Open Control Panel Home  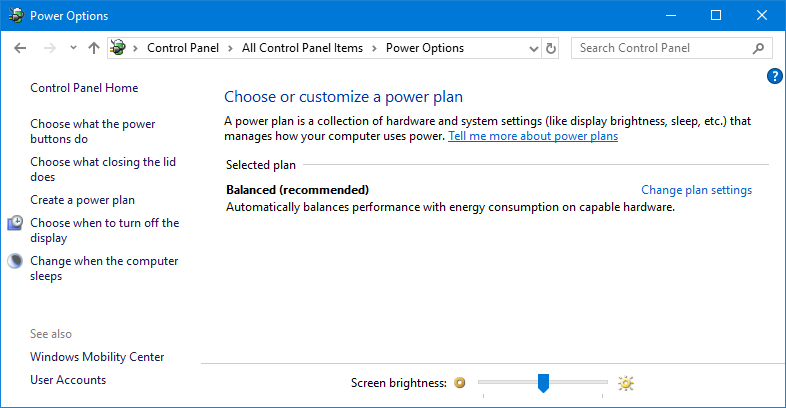[x=84, y=88]
